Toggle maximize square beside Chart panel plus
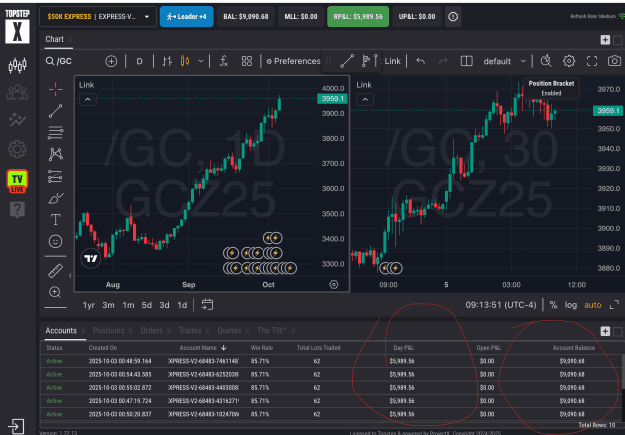 (x=618, y=40)
